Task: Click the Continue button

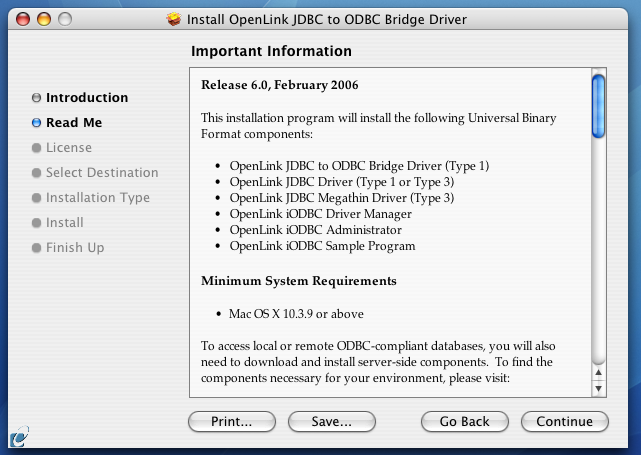Action: pos(565,421)
